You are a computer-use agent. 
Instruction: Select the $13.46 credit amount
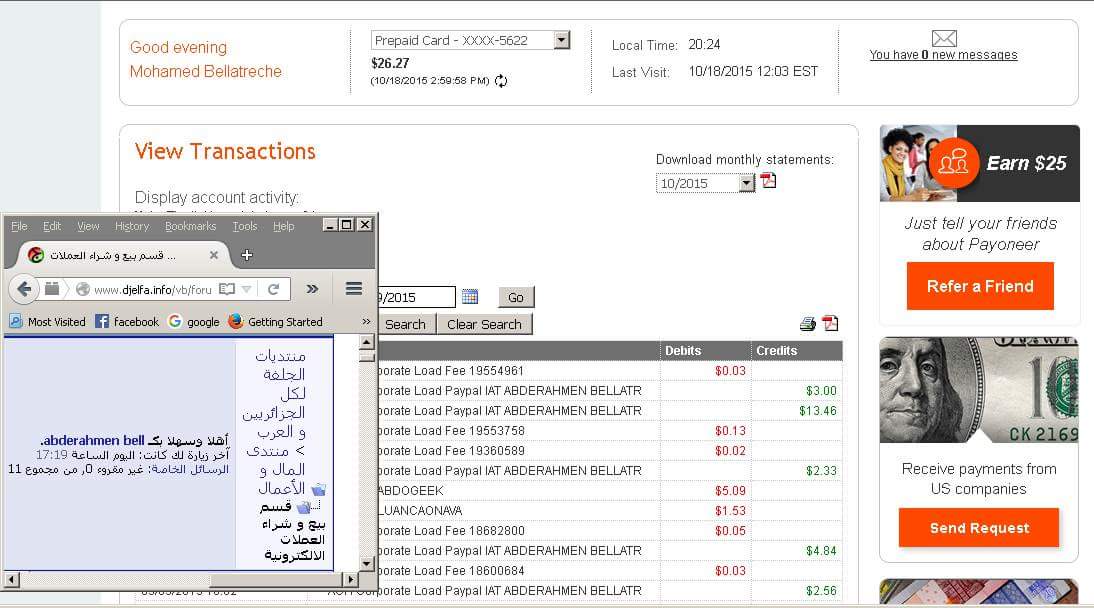[818, 411]
